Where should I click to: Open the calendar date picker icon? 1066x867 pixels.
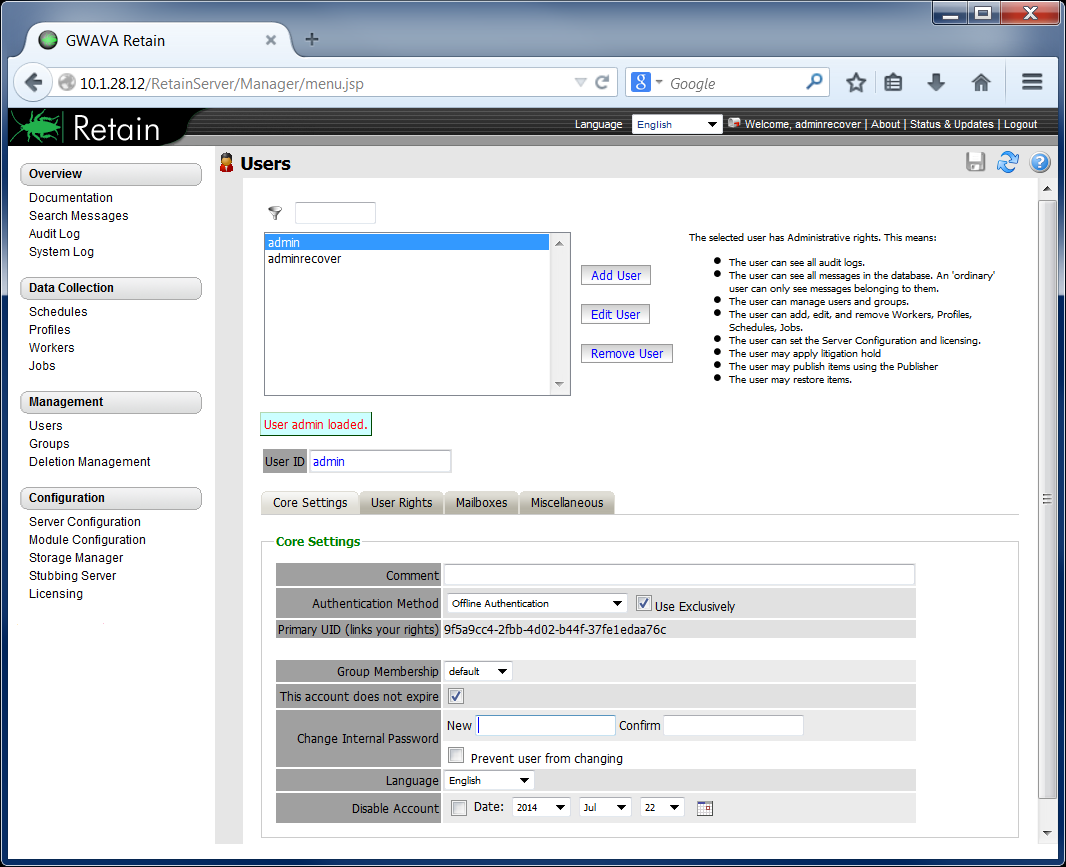[705, 808]
